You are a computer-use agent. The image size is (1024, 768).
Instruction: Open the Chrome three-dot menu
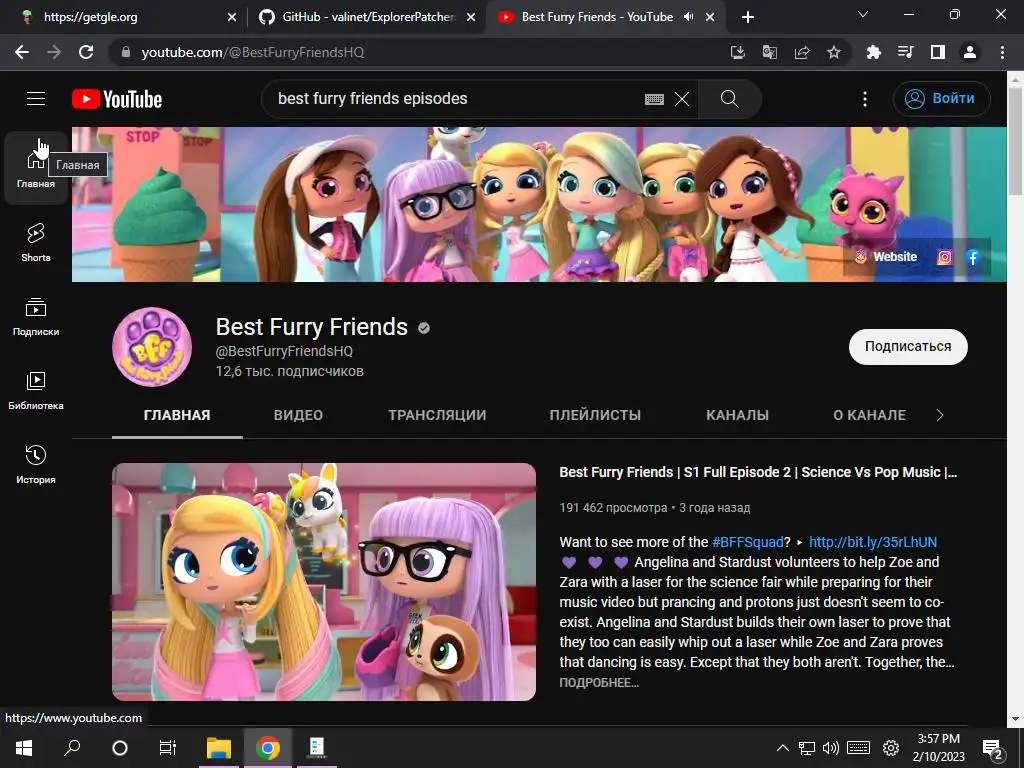tap(1002, 52)
